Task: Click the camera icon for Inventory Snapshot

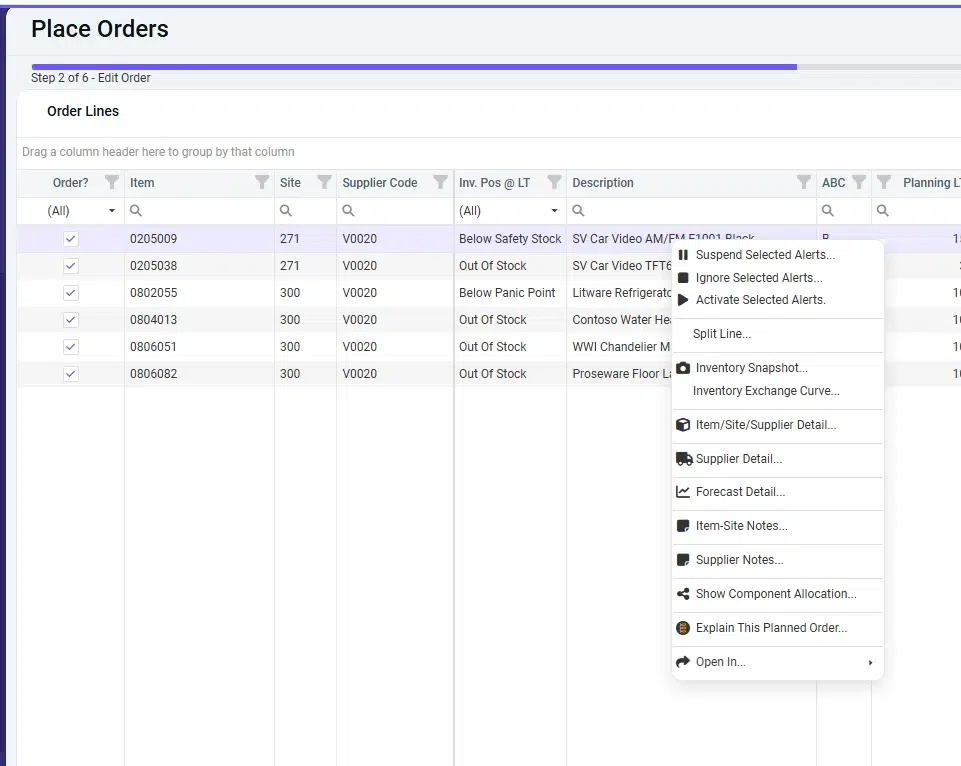Action: 683,368
